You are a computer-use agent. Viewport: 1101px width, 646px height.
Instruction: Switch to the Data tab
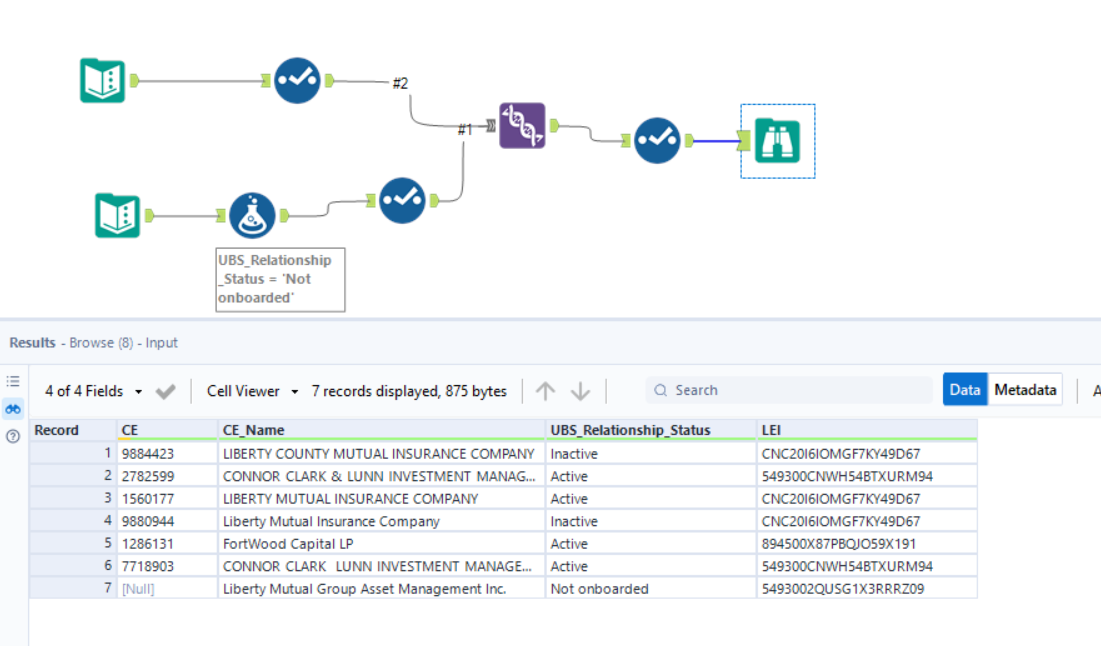[x=964, y=390]
